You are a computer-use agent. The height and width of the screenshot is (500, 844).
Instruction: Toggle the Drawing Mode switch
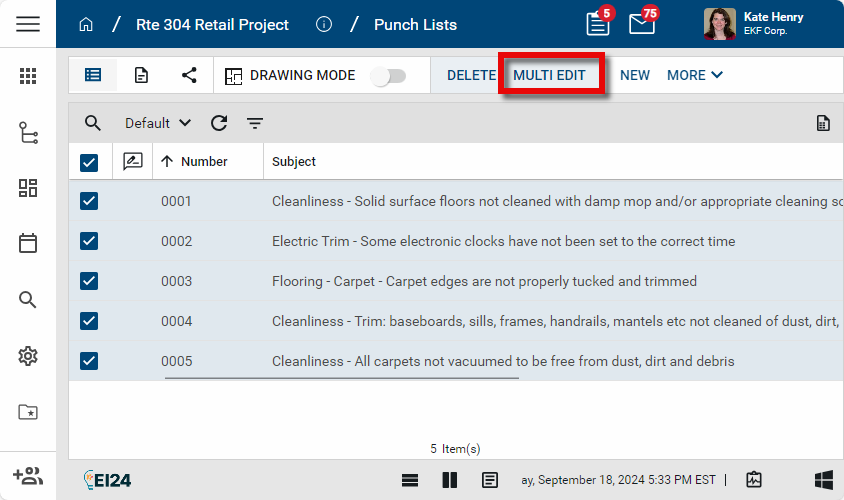[x=388, y=76]
